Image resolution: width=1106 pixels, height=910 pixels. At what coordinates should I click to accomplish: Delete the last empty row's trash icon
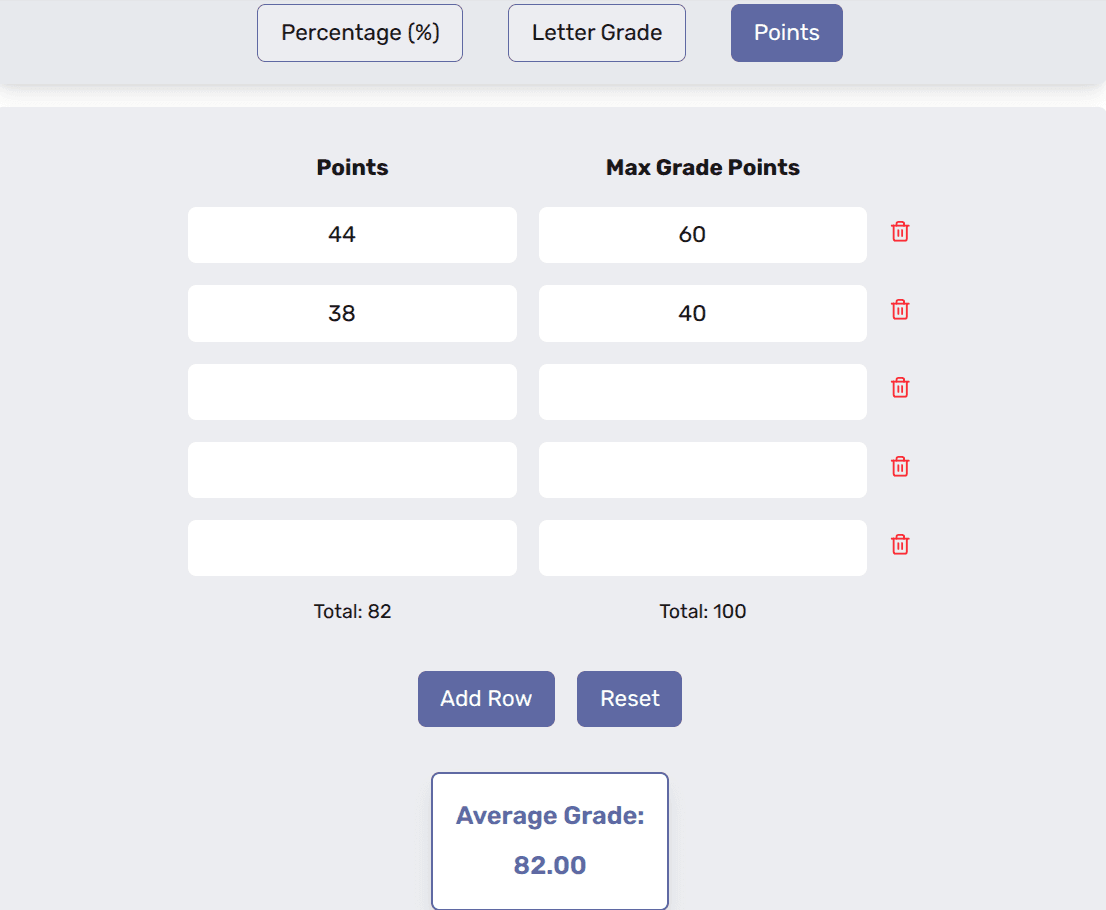click(x=899, y=545)
